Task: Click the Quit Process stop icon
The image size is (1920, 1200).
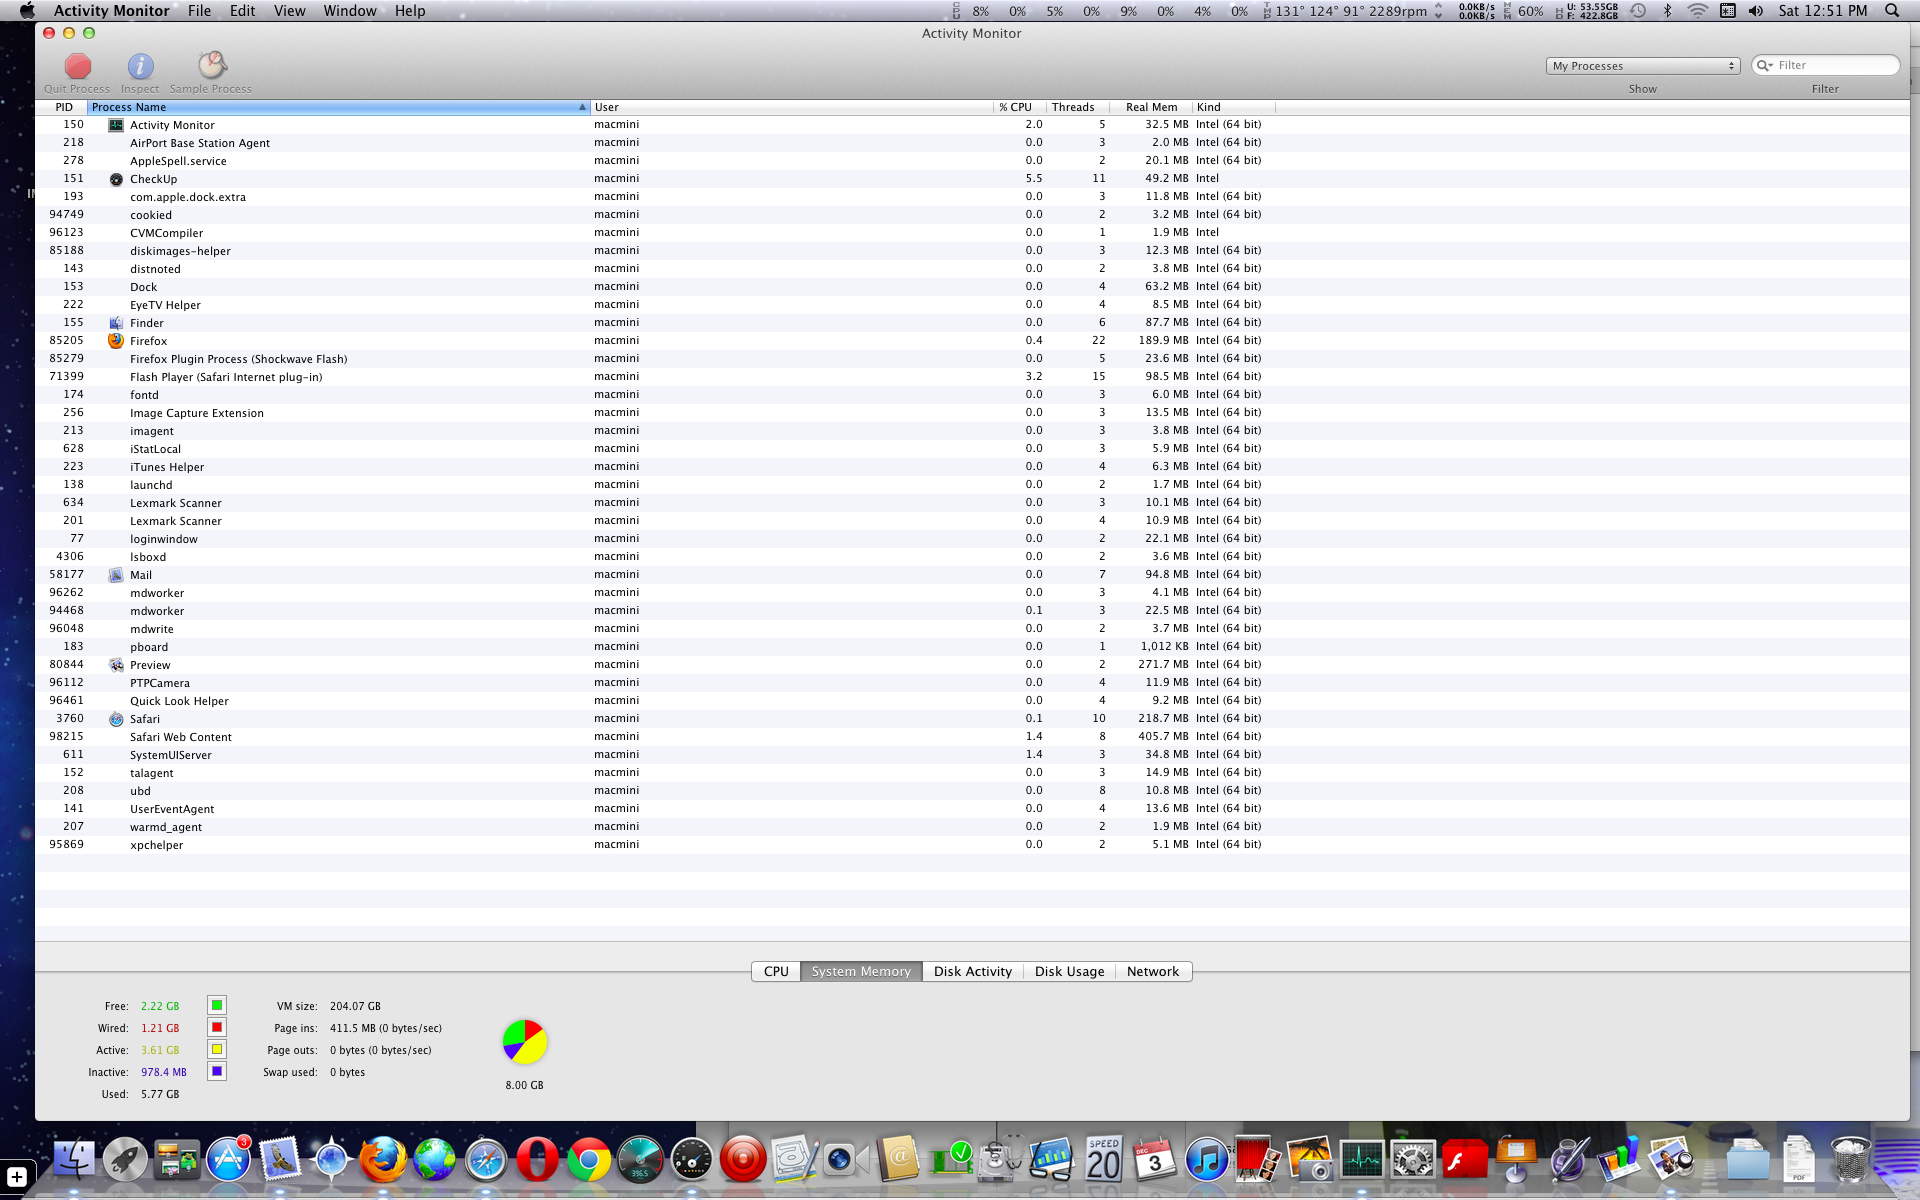Action: (77, 67)
